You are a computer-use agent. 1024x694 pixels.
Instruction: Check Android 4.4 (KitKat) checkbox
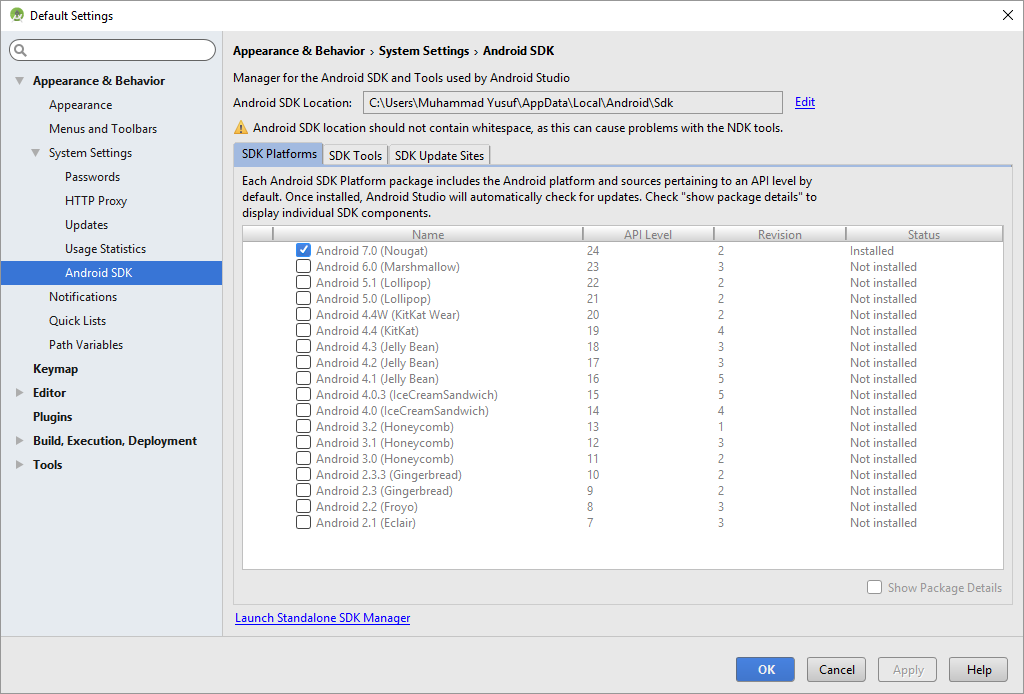tap(303, 330)
